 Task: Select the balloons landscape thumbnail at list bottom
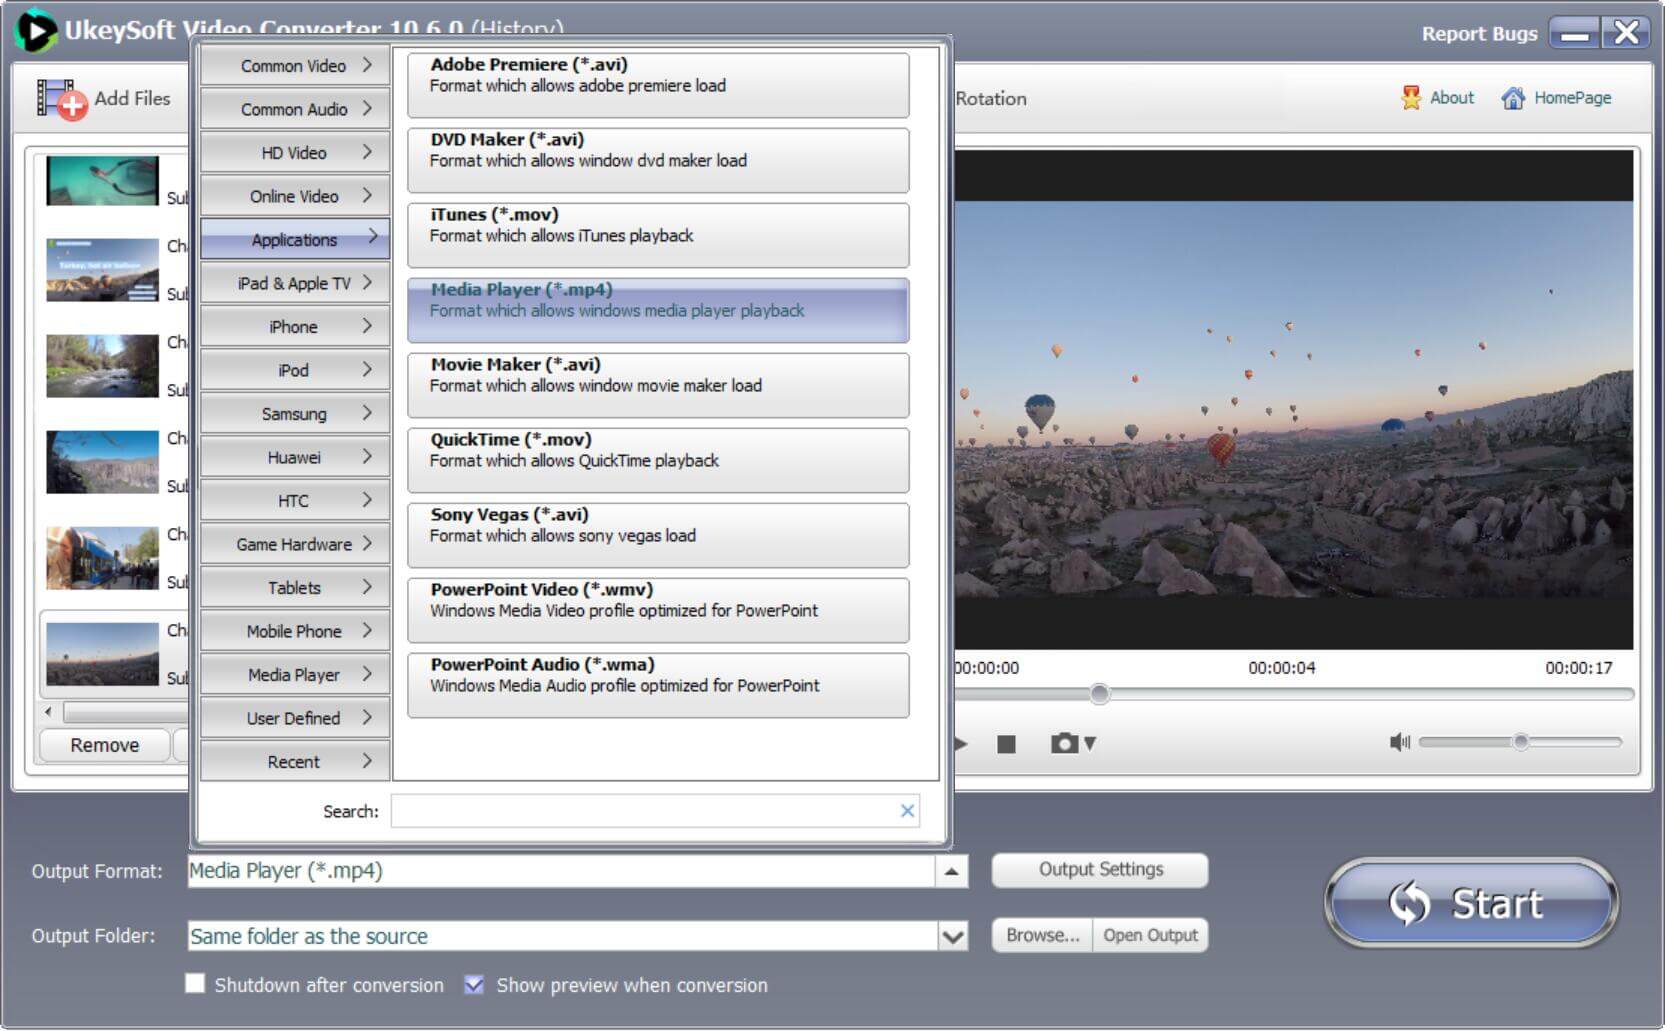pos(102,654)
